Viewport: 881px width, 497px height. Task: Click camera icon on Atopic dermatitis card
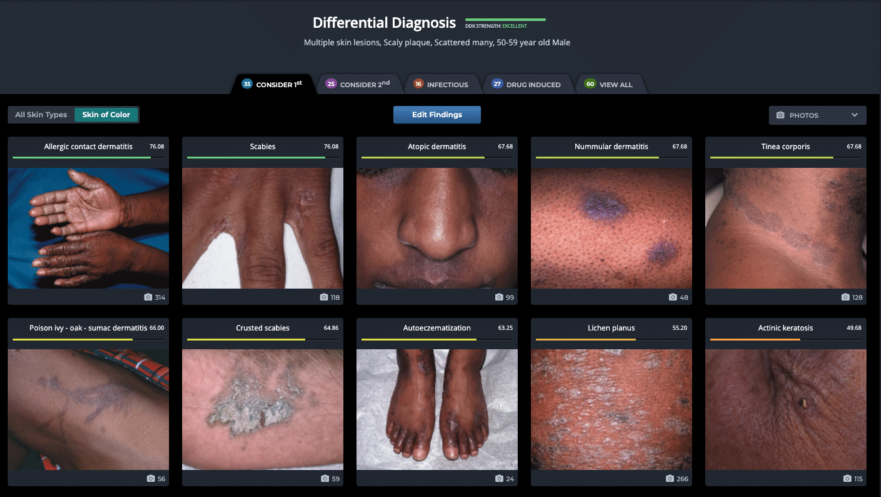click(x=498, y=297)
